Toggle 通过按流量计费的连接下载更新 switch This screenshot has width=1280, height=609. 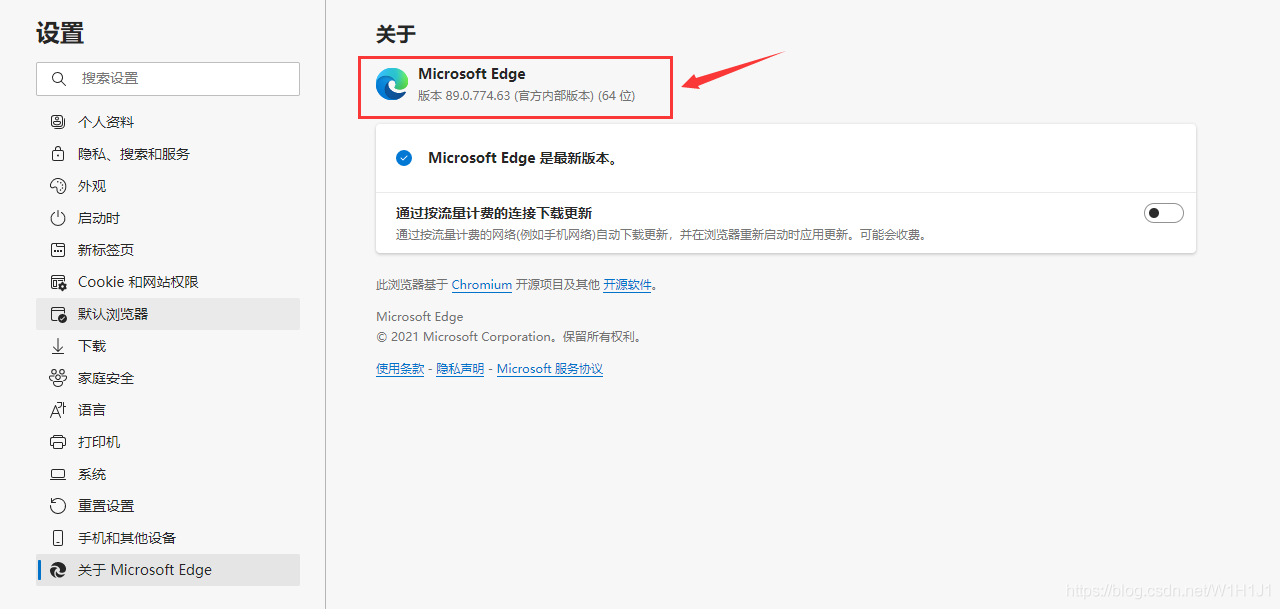click(1164, 213)
